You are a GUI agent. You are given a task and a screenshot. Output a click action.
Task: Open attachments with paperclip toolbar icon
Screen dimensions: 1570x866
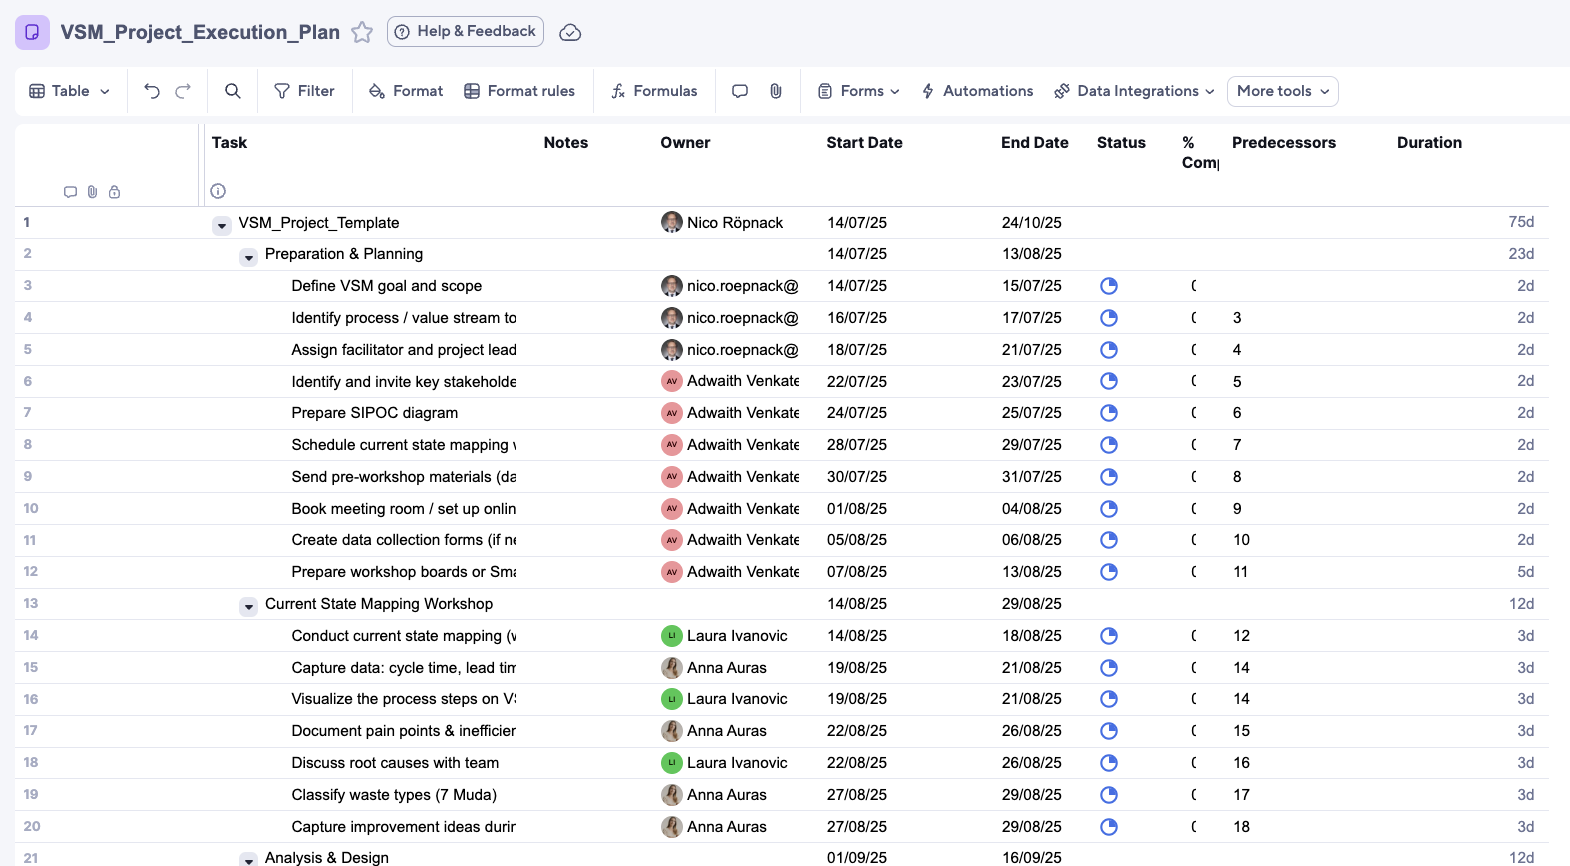(x=776, y=91)
